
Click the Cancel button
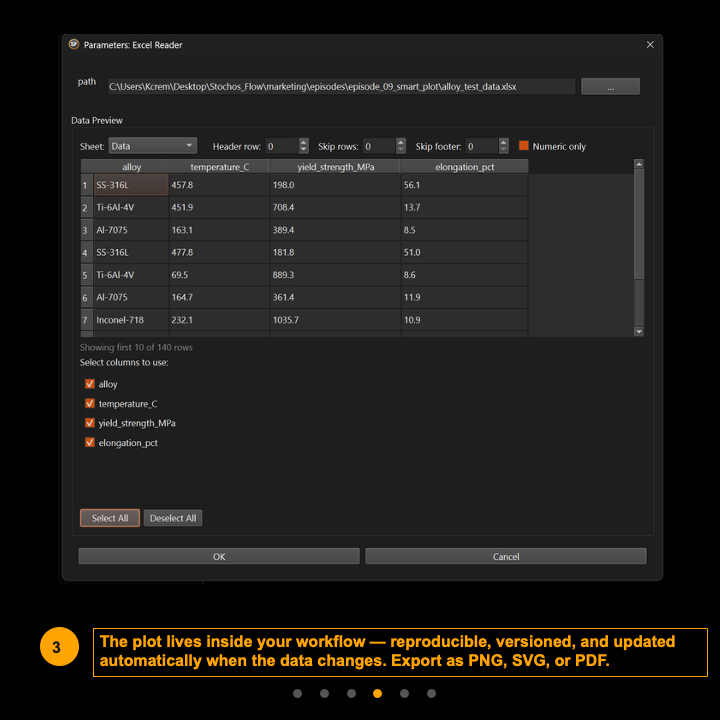point(506,556)
